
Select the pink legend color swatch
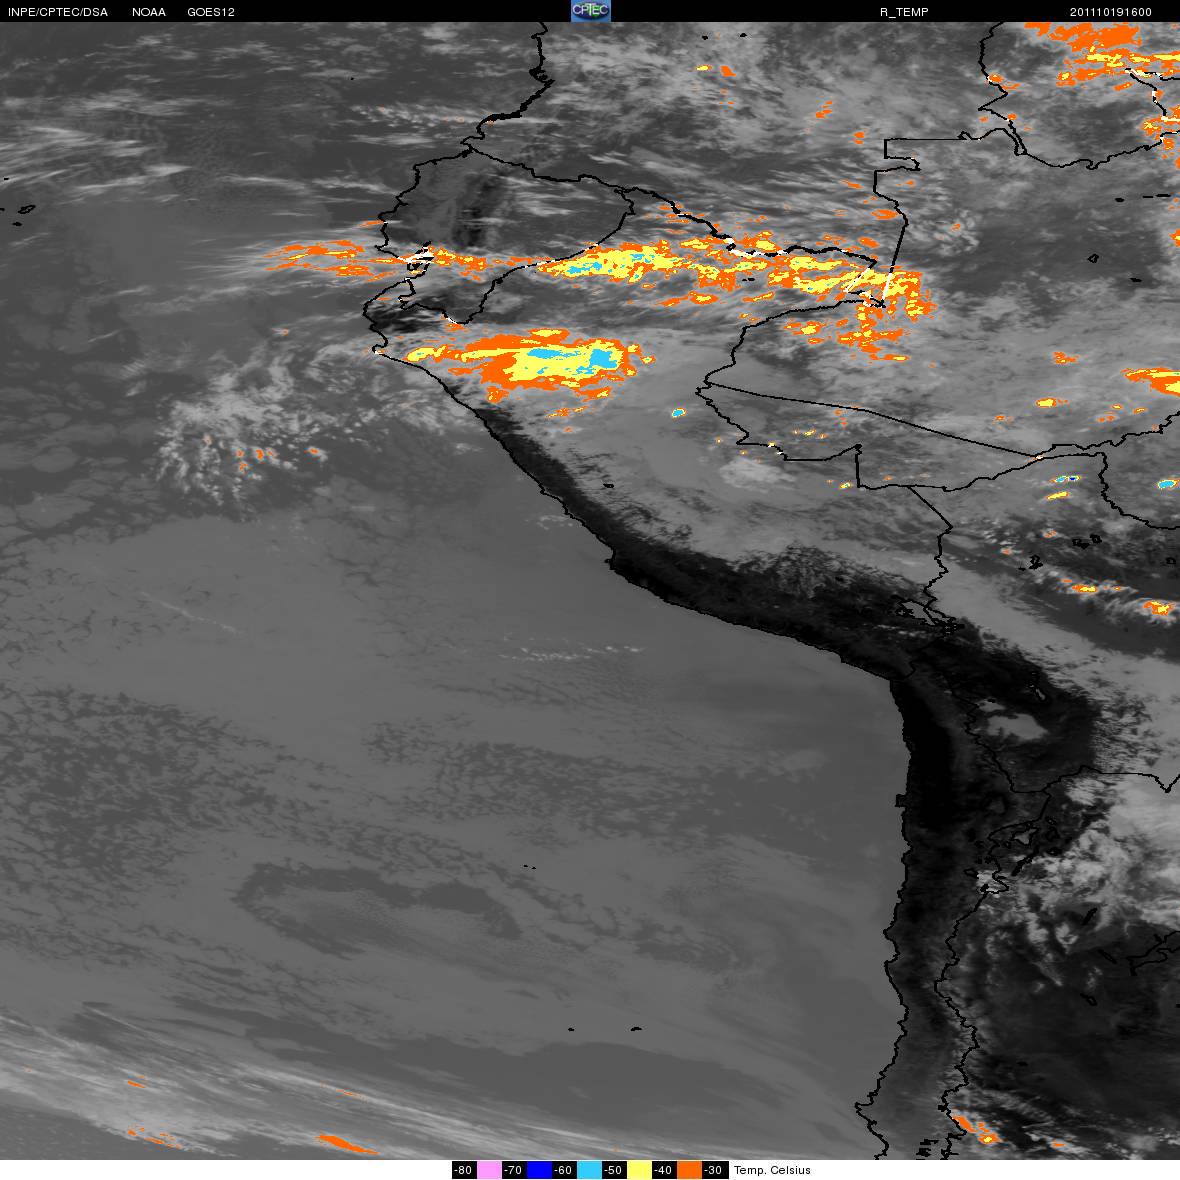(489, 1169)
